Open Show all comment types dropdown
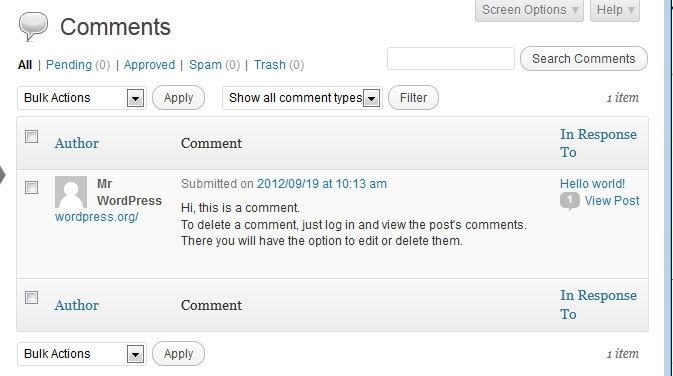This screenshot has height=376, width=673. (x=302, y=98)
